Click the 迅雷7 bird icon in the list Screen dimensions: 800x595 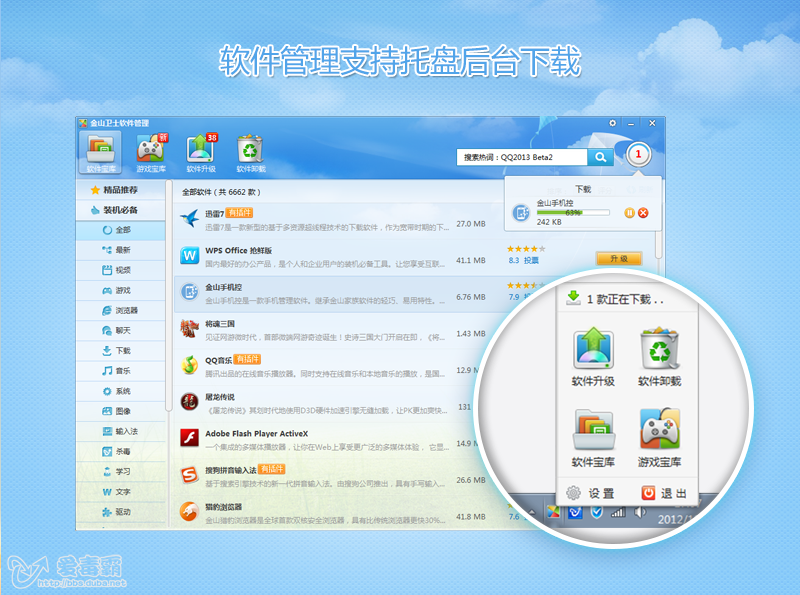tap(189, 219)
